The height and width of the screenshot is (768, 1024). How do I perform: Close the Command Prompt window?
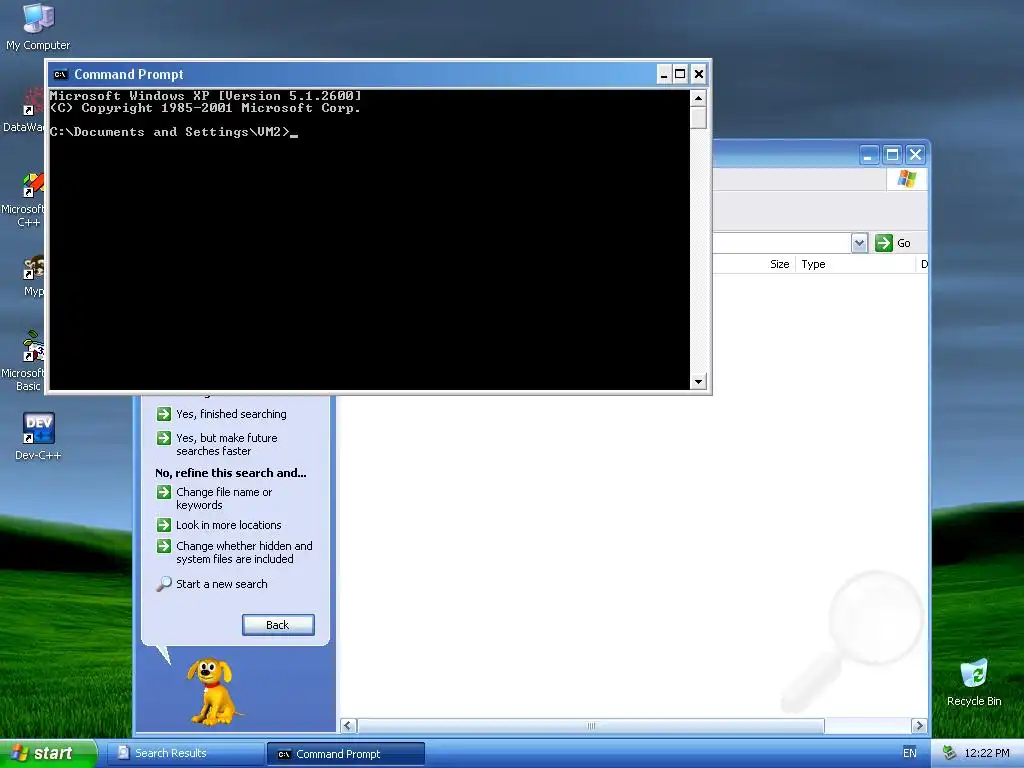(698, 74)
